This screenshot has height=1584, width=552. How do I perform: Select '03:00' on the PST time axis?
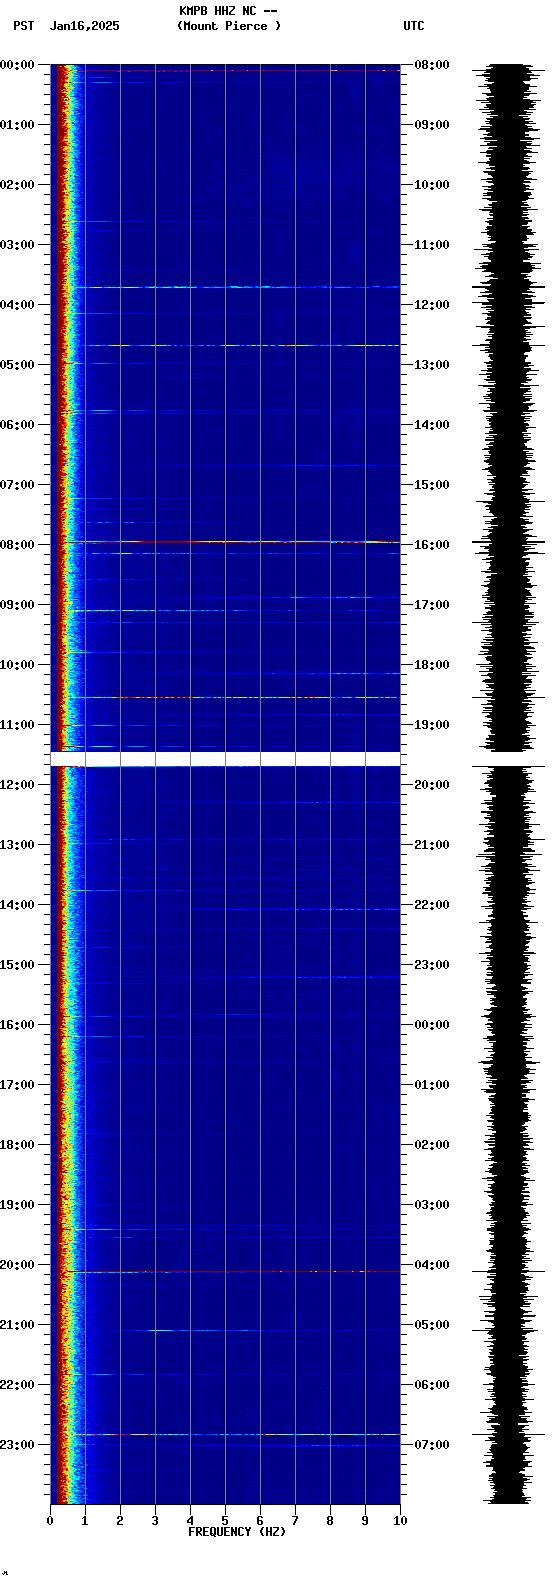point(17,245)
